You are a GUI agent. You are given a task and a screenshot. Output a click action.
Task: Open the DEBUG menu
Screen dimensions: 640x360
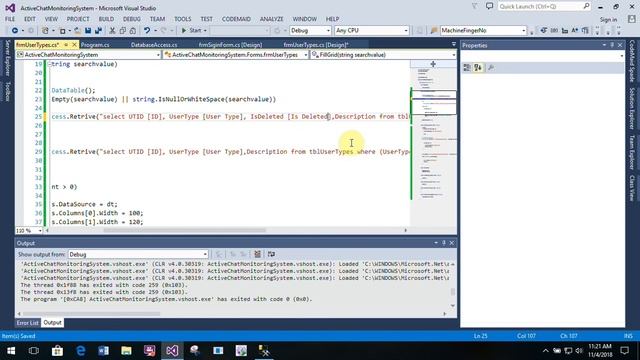pos(131,19)
